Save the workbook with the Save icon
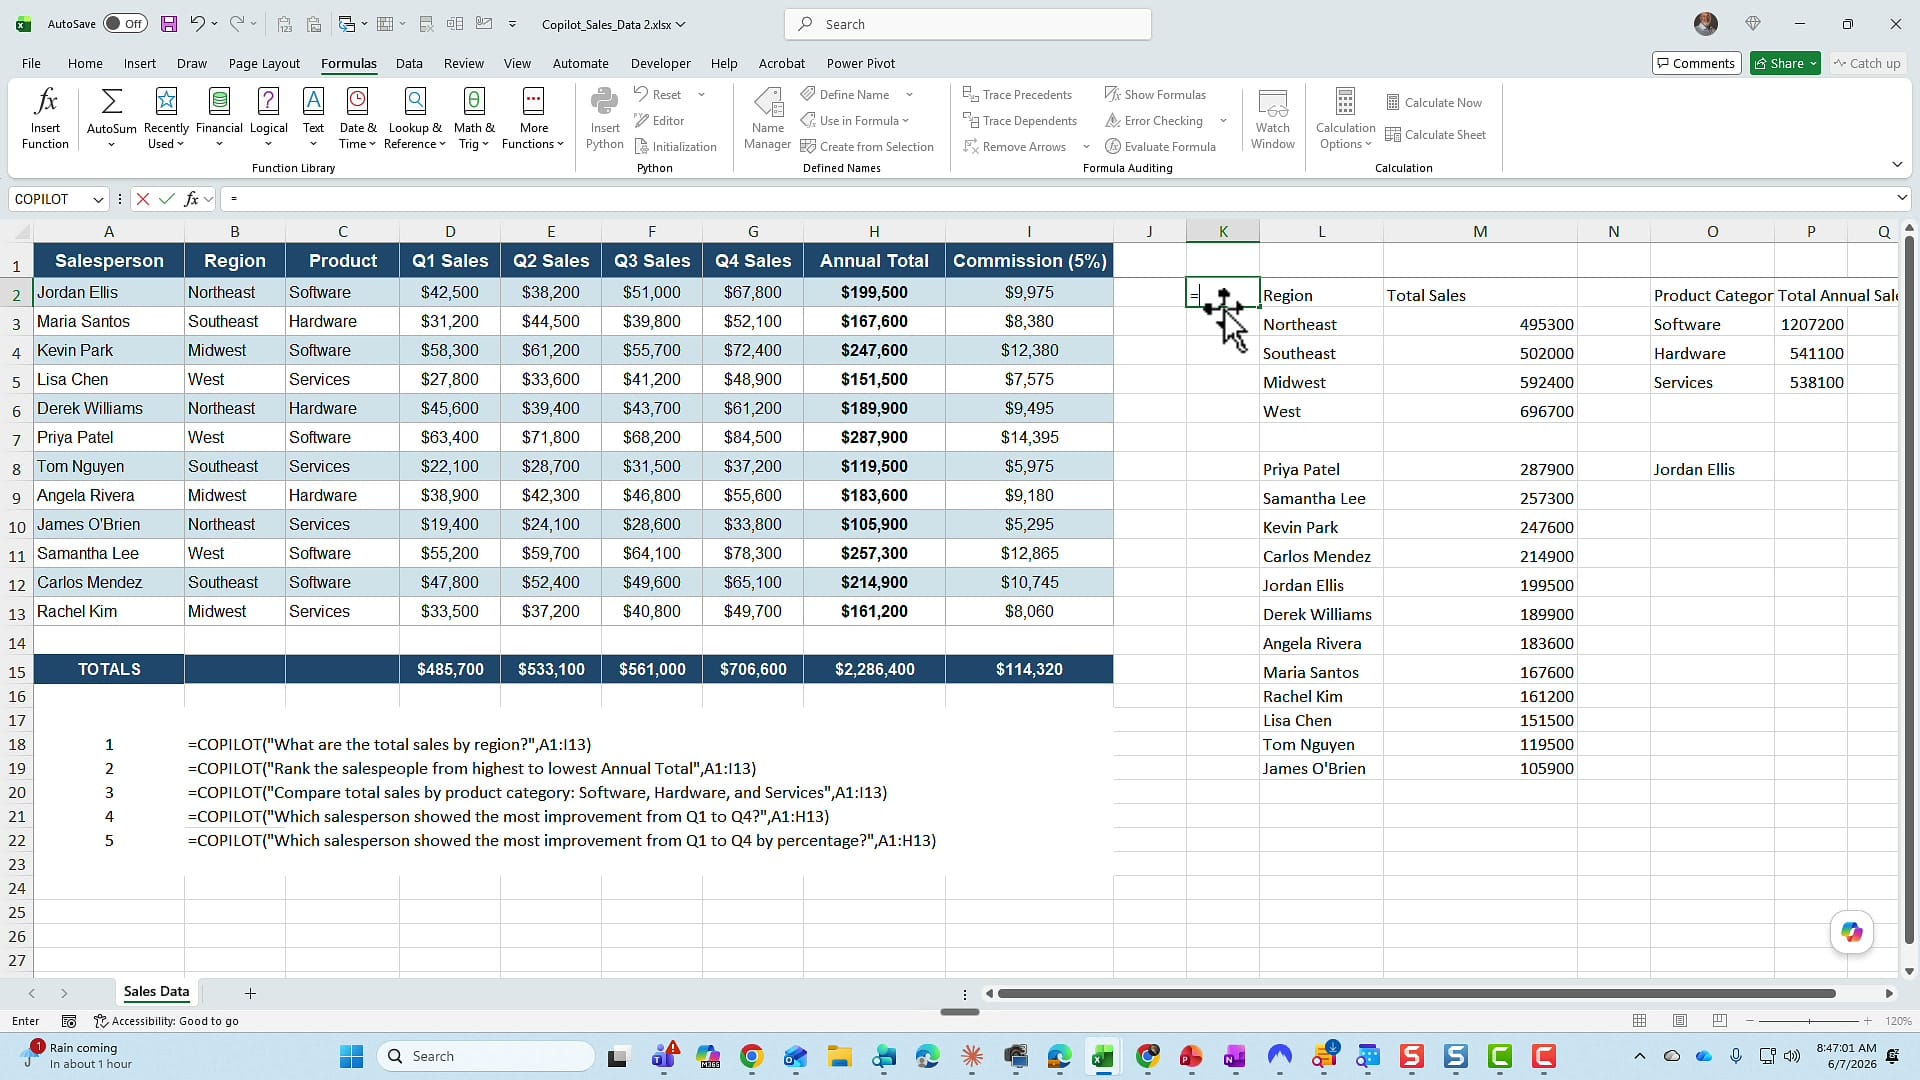Viewport: 1920px width, 1080px height. point(169,24)
